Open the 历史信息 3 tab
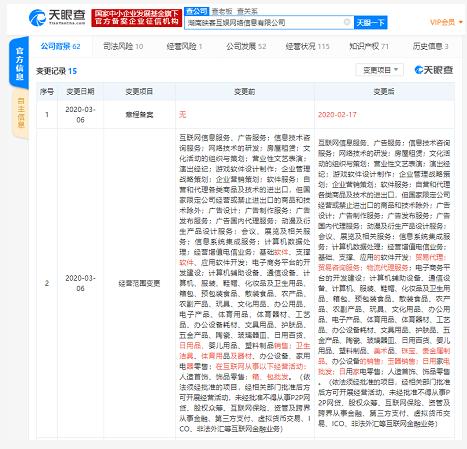Screen dimensions: 467x449 click(x=430, y=46)
